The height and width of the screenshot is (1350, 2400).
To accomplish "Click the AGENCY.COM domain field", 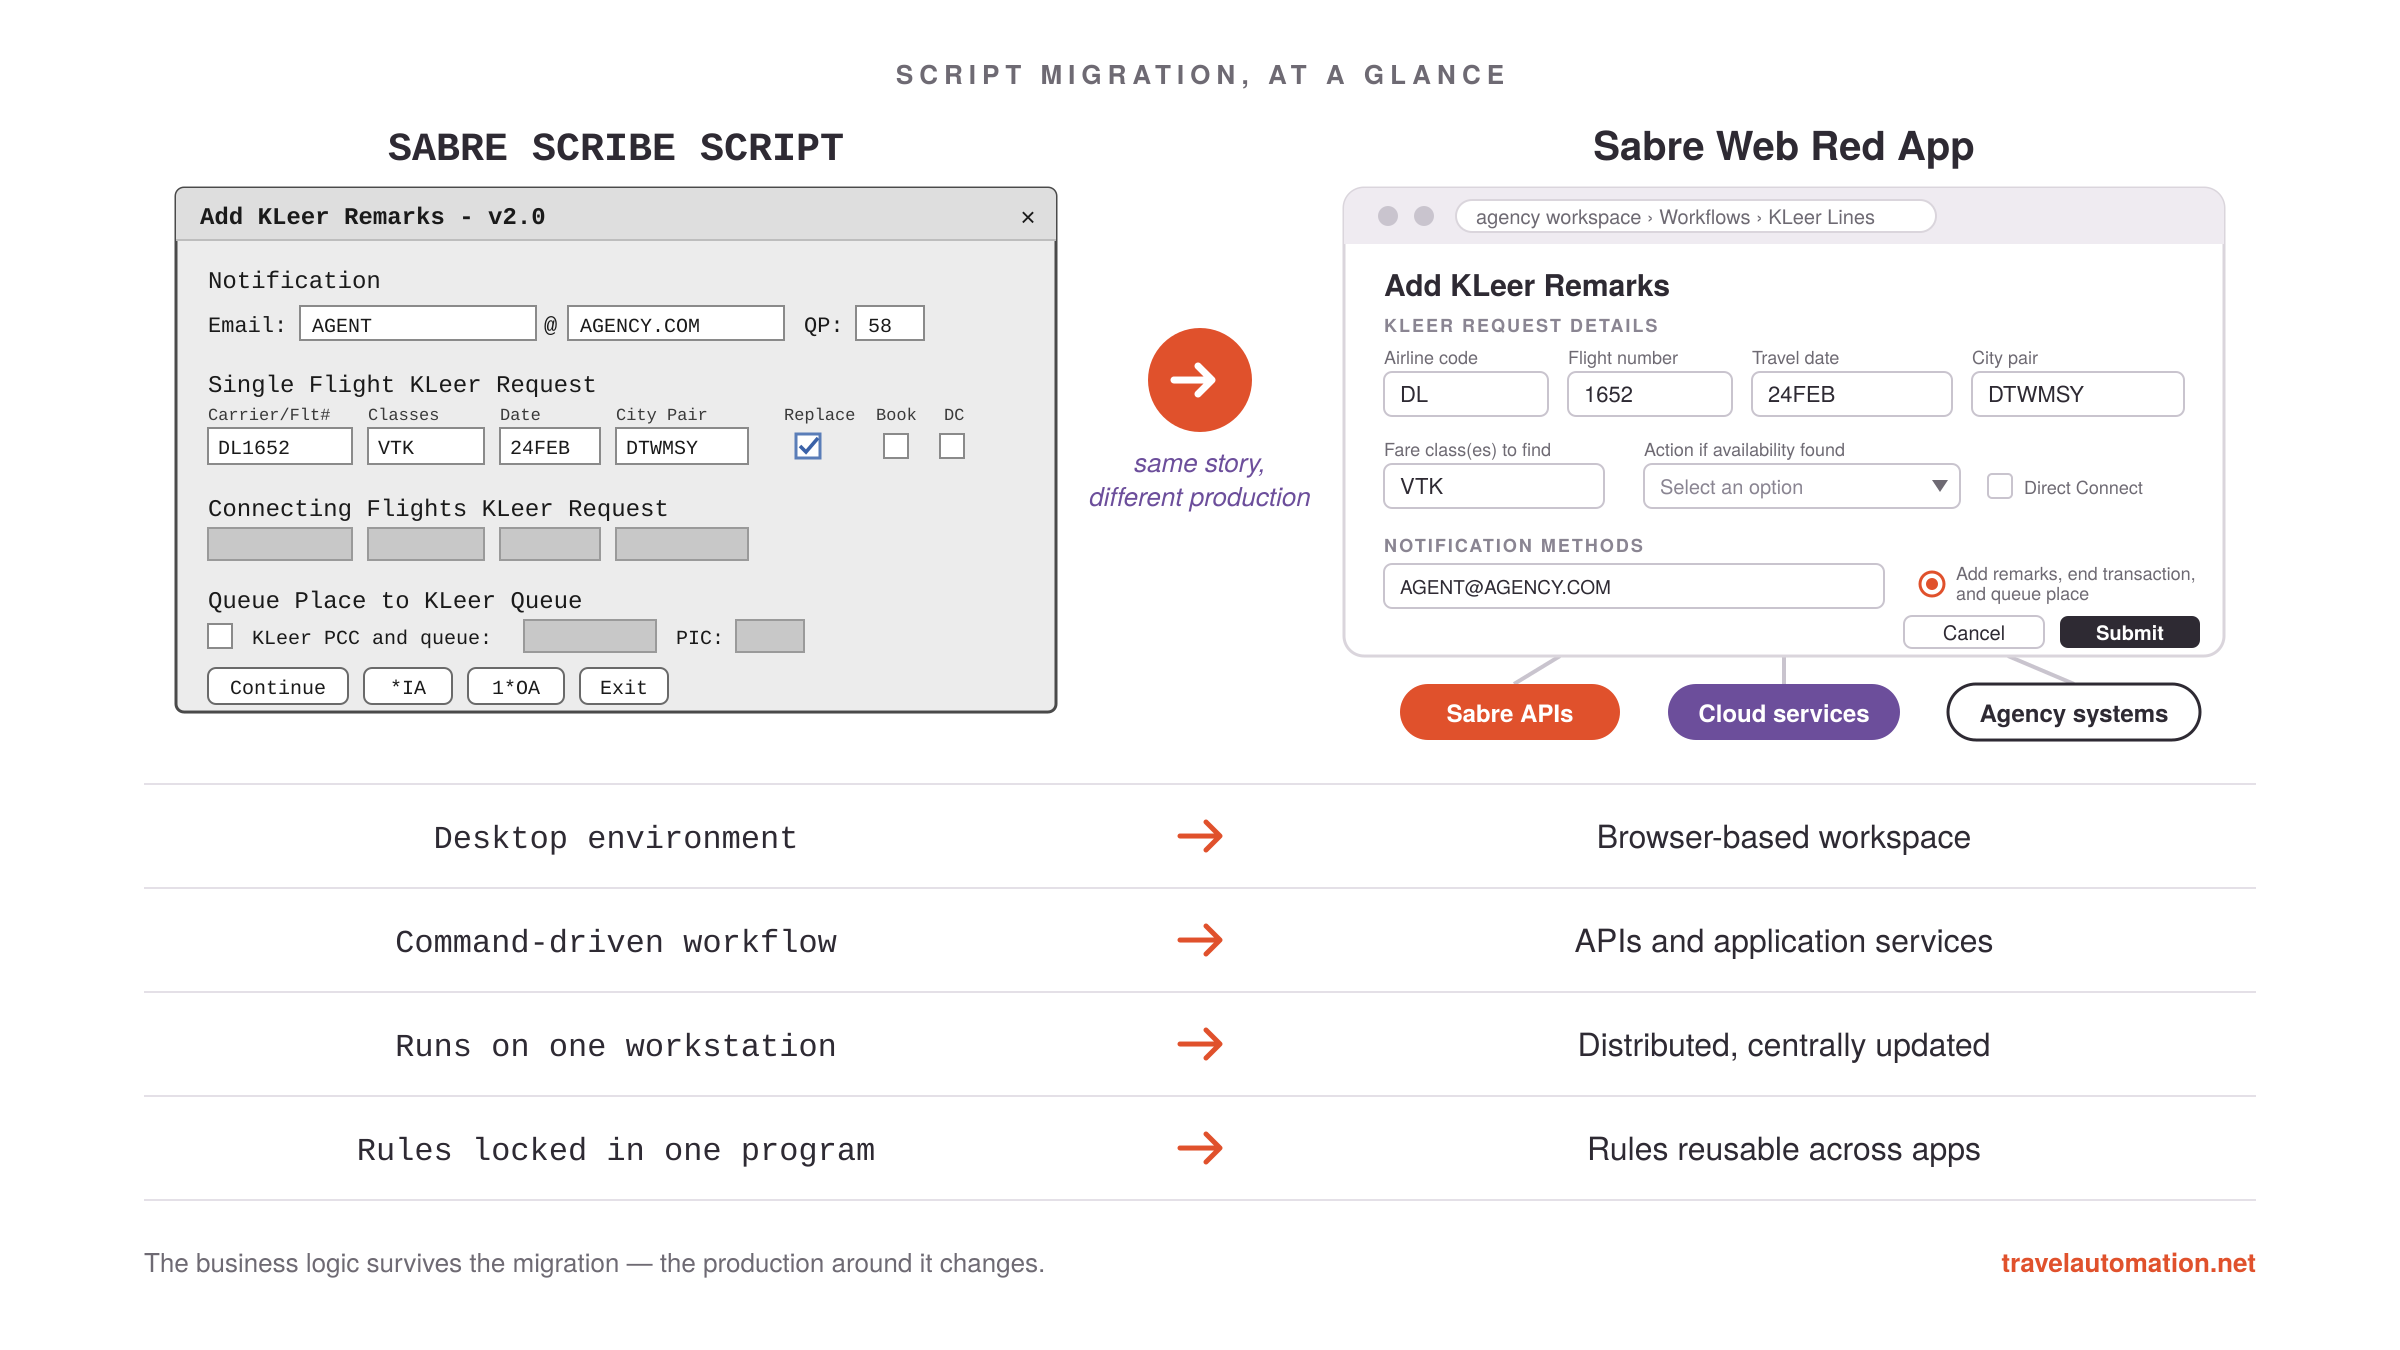I will pyautogui.click(x=676, y=324).
